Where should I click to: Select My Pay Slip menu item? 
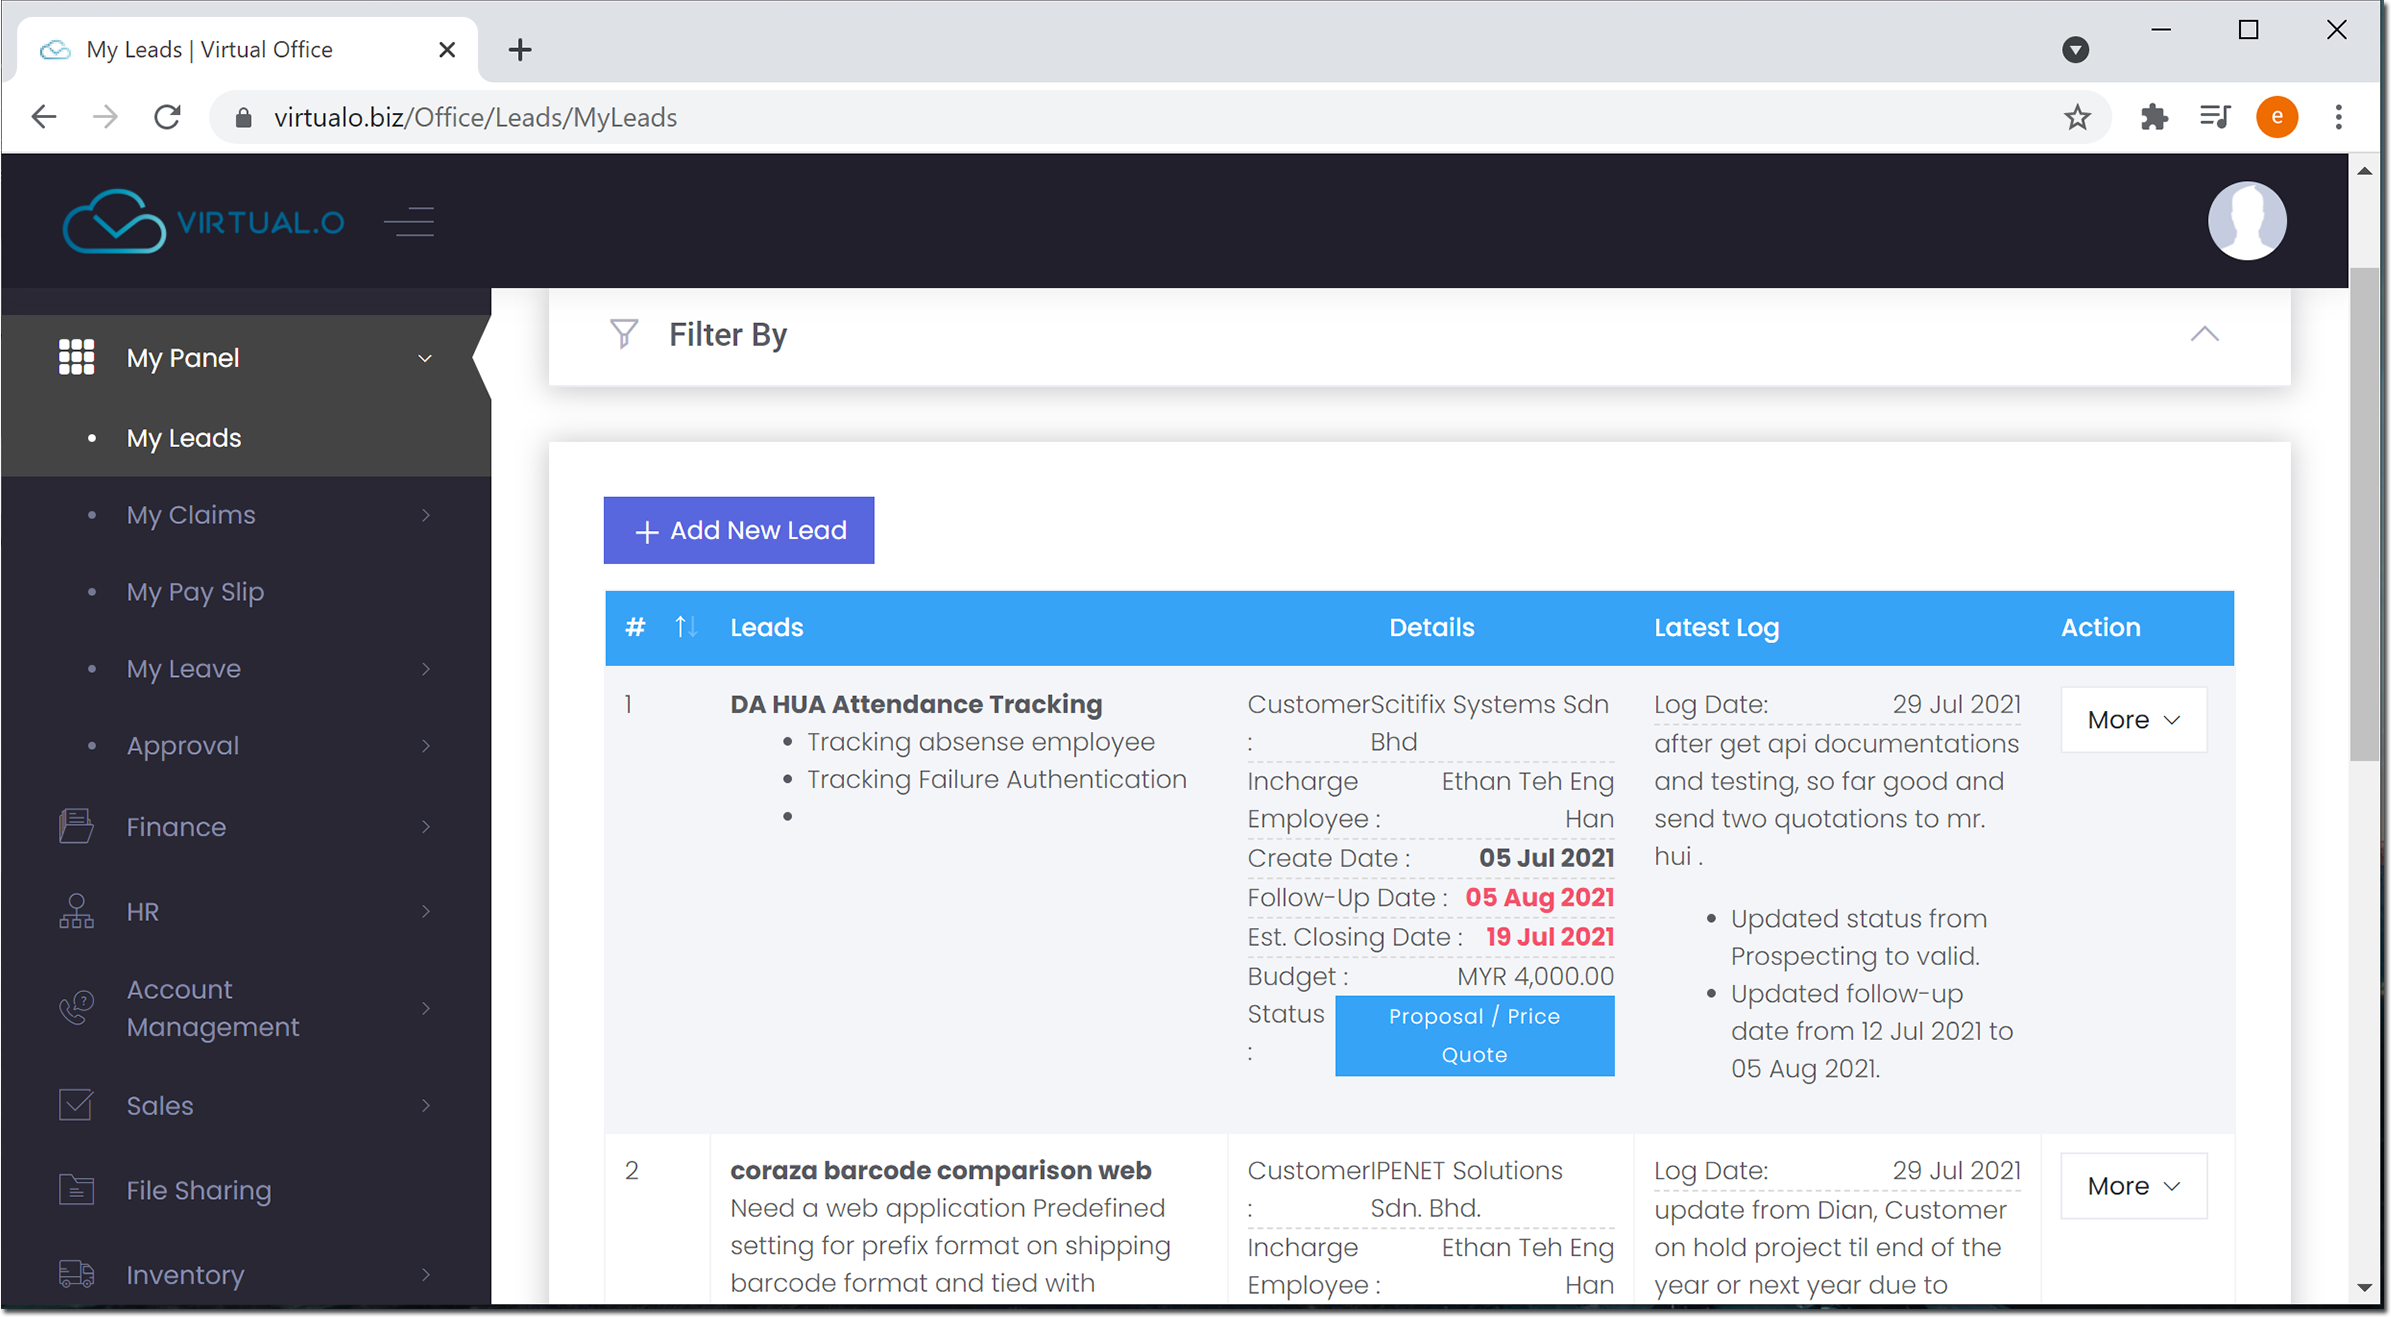click(x=195, y=592)
